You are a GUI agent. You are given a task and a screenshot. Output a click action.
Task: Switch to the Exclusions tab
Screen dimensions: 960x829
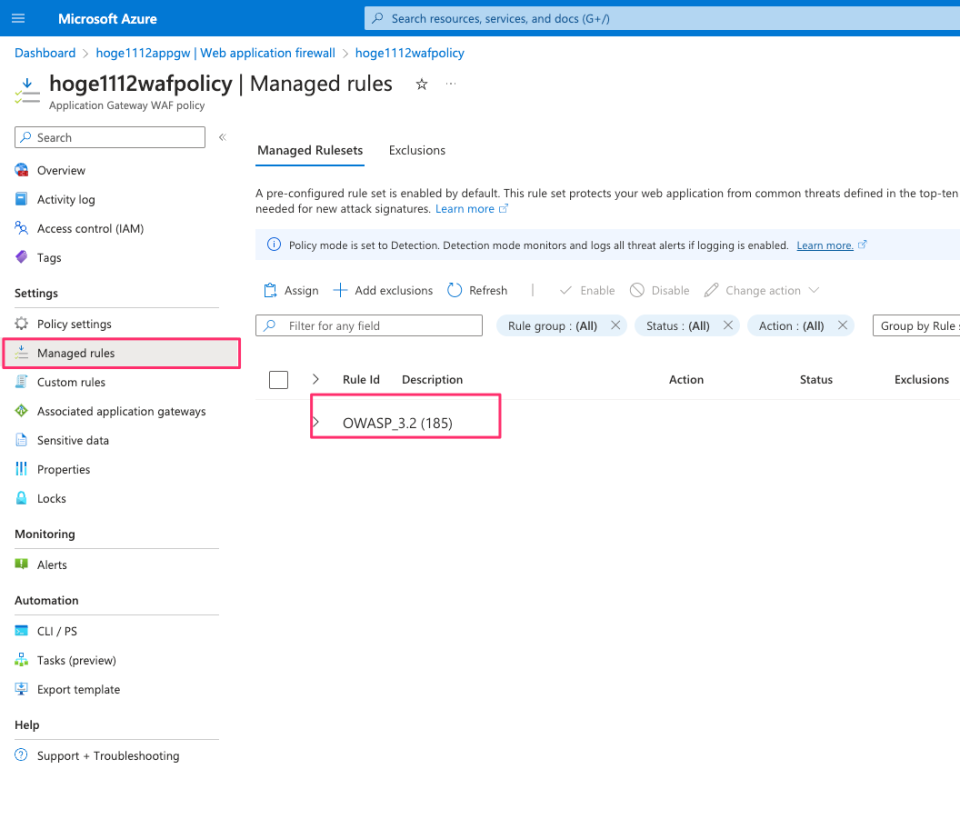tap(417, 150)
